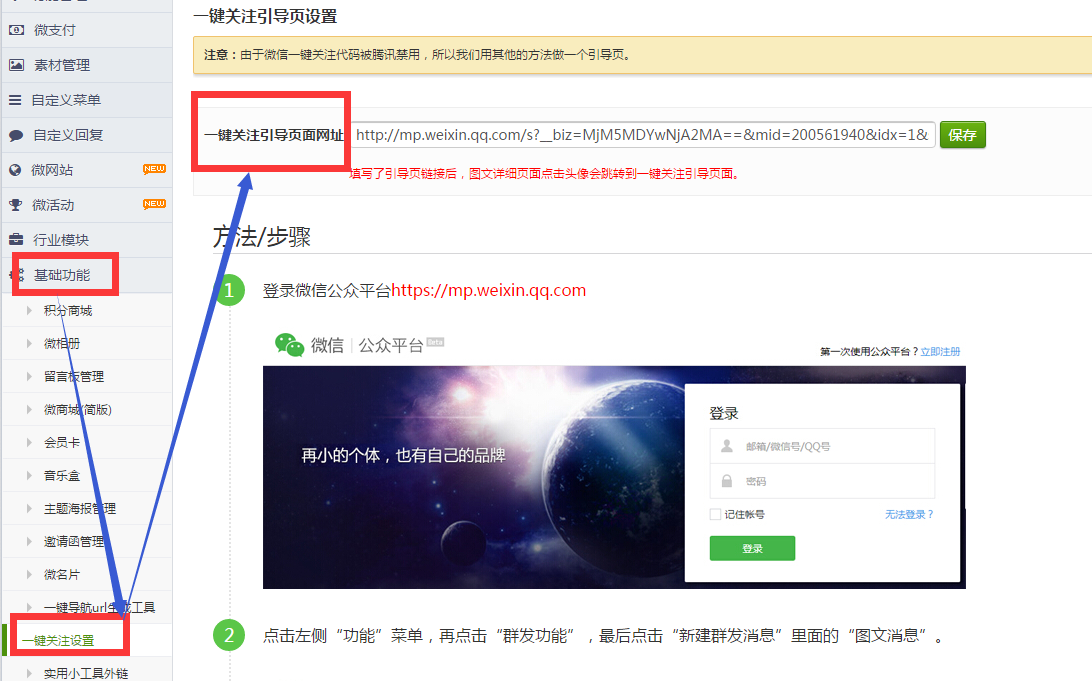Image resolution: width=1092 pixels, height=681 pixels.
Task: Click the 立即注册 registration link
Action: (x=940, y=352)
